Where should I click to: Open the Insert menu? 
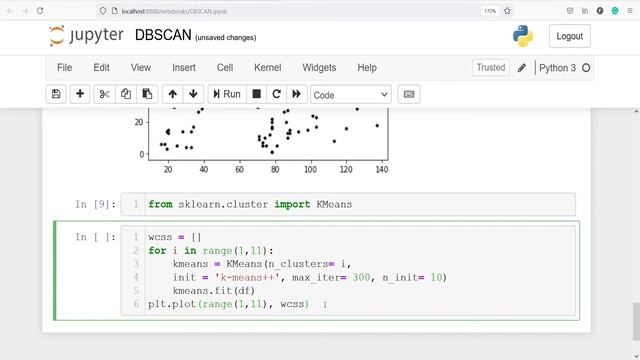pyautogui.click(x=184, y=68)
